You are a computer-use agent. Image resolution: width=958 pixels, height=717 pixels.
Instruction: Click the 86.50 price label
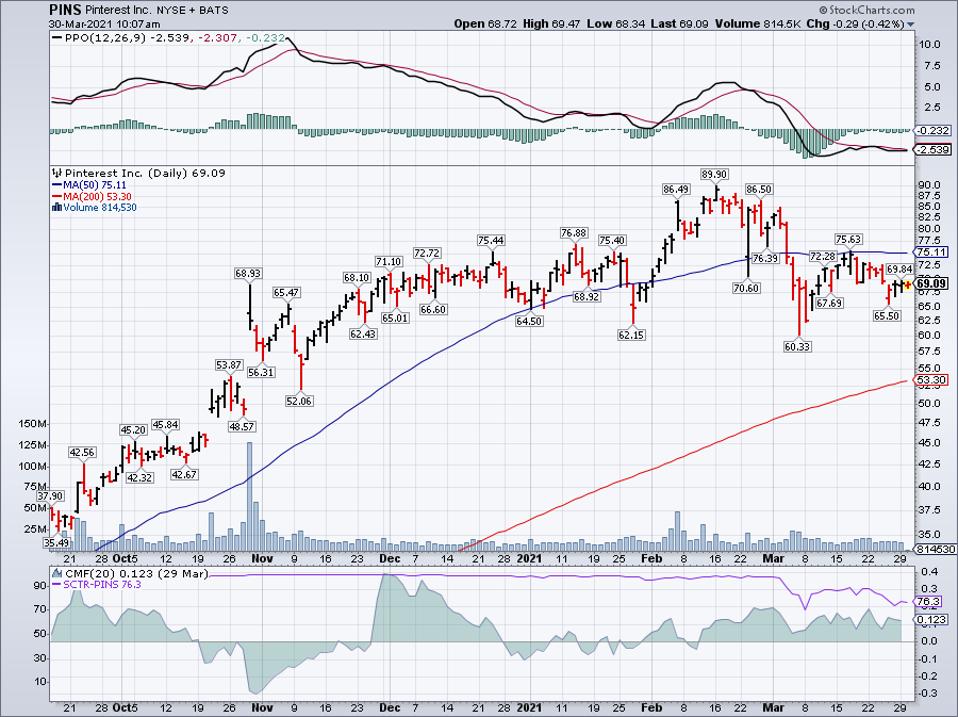(759, 190)
